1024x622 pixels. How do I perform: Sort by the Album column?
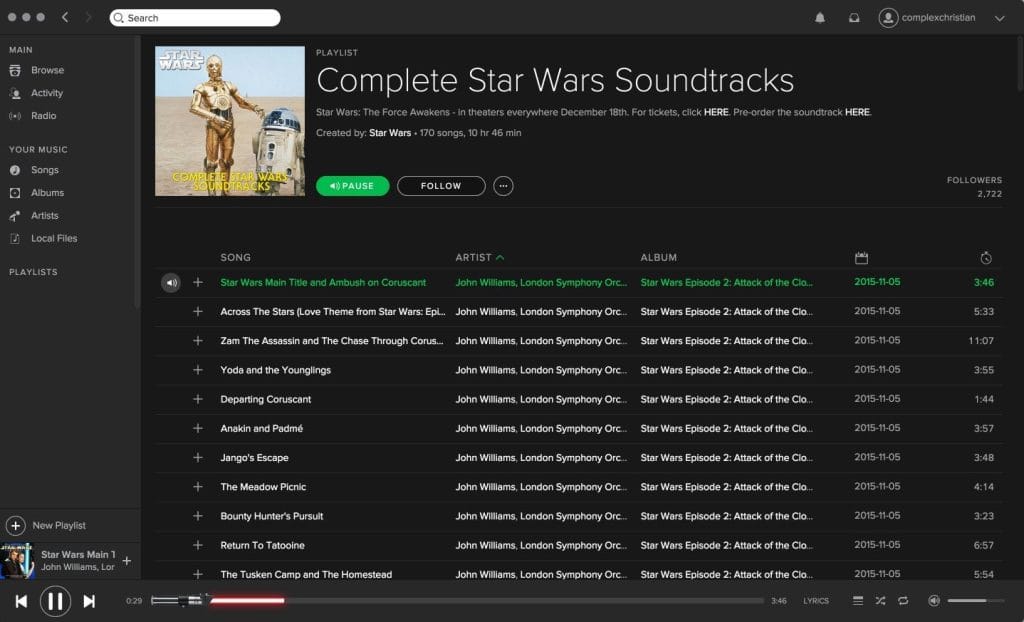click(659, 257)
